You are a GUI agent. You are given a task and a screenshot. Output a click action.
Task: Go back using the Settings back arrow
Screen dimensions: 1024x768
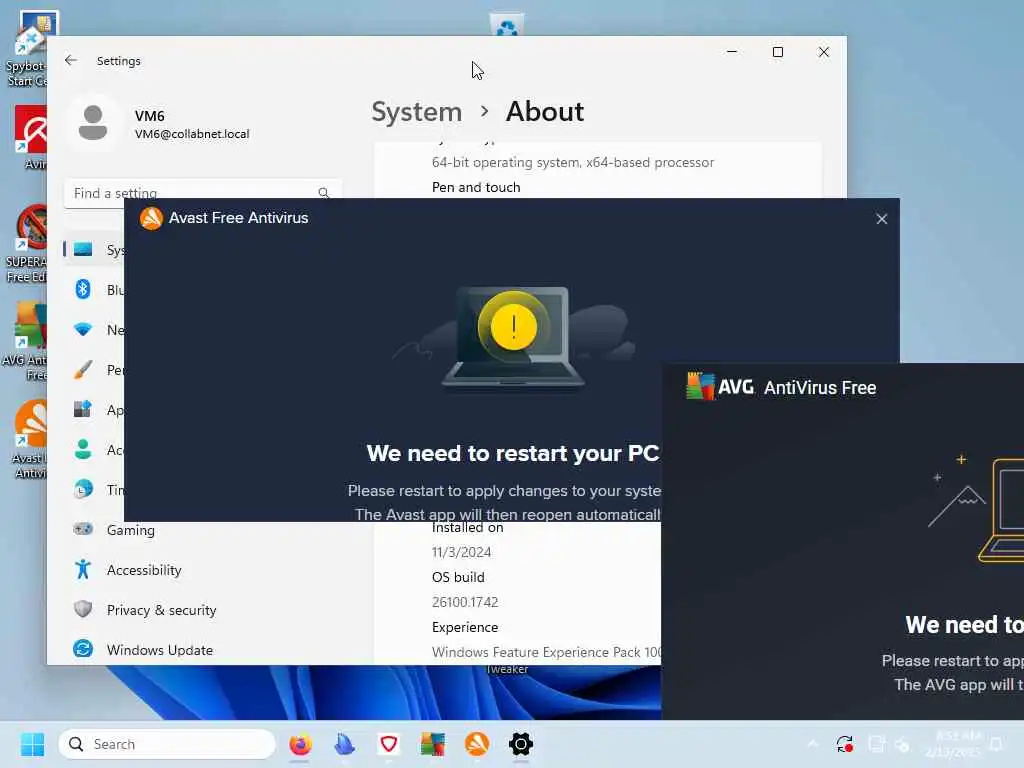pos(71,61)
